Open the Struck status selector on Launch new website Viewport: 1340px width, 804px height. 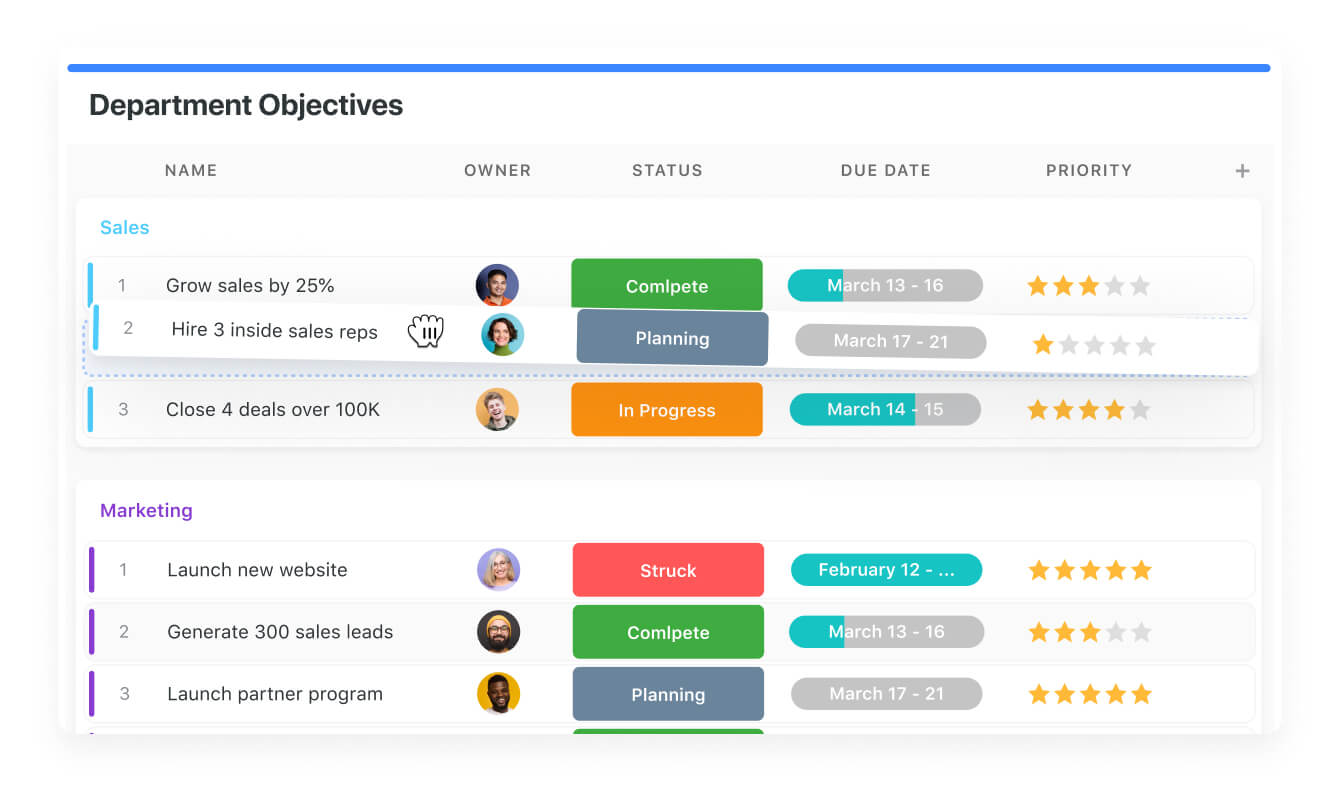(667, 569)
